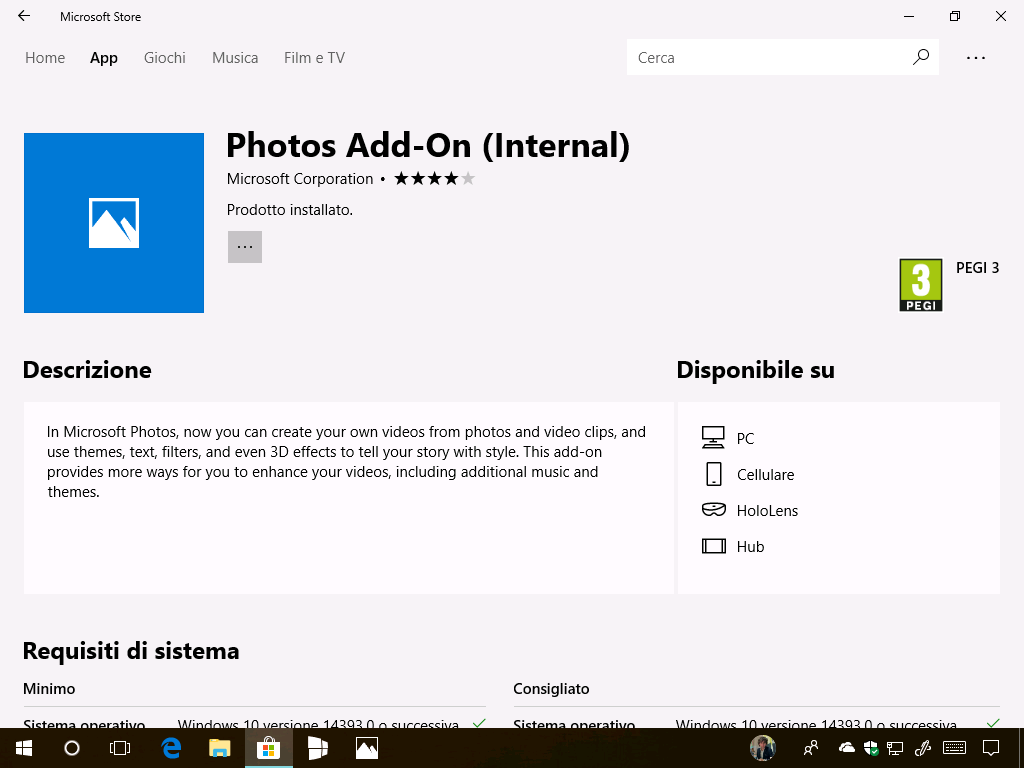Open the Photos app on taskbar
The height and width of the screenshot is (768, 1024).
click(367, 748)
